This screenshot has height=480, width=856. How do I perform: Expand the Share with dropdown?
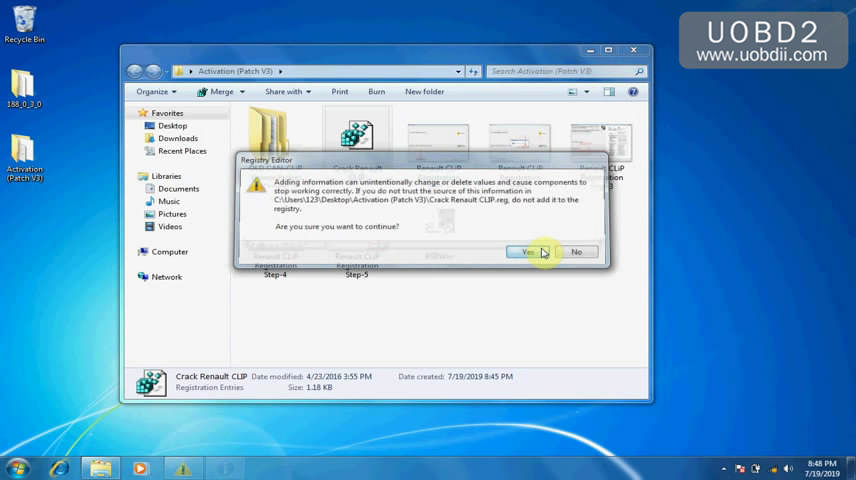pyautogui.click(x=287, y=92)
